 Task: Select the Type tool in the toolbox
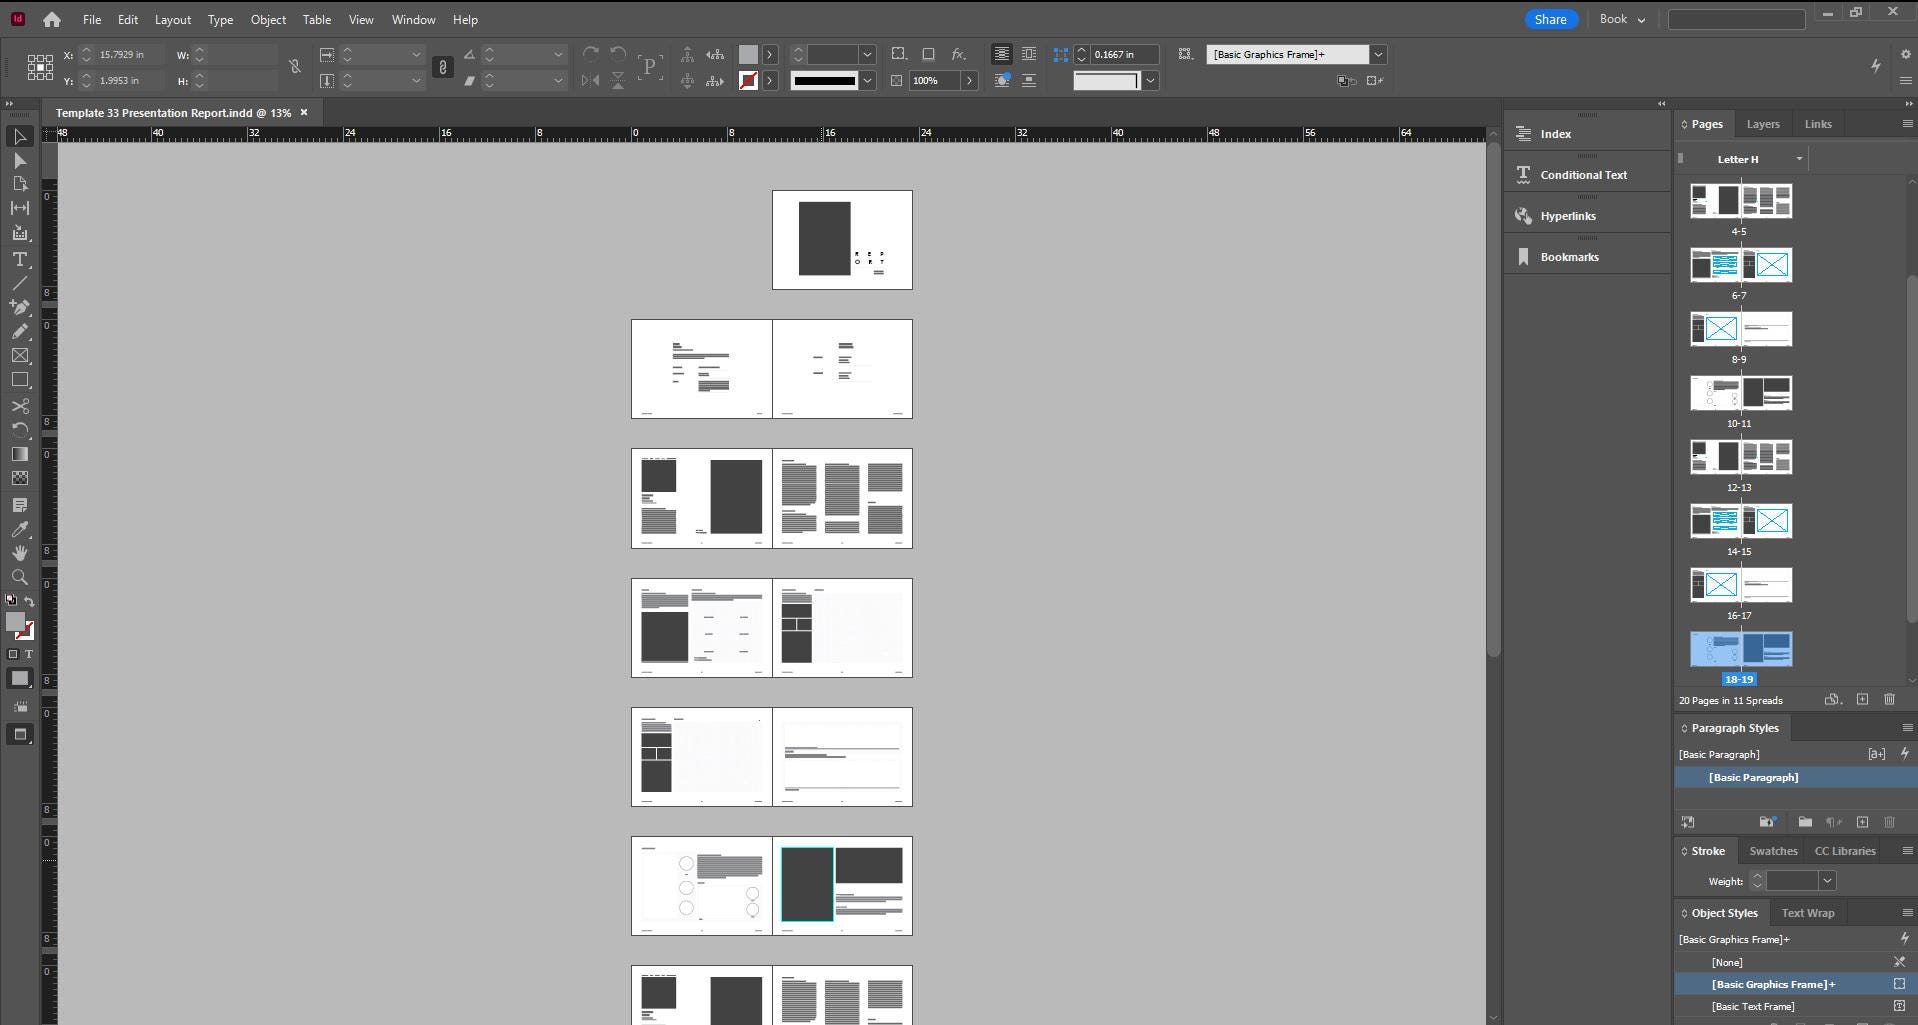pyautogui.click(x=19, y=259)
